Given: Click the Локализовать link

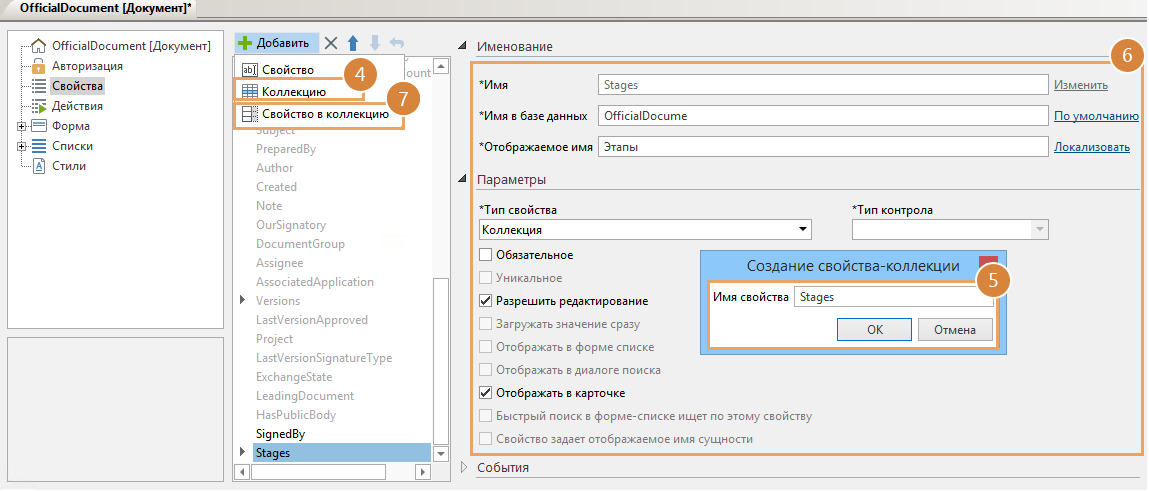Looking at the screenshot, I should pyautogui.click(x=1091, y=148).
